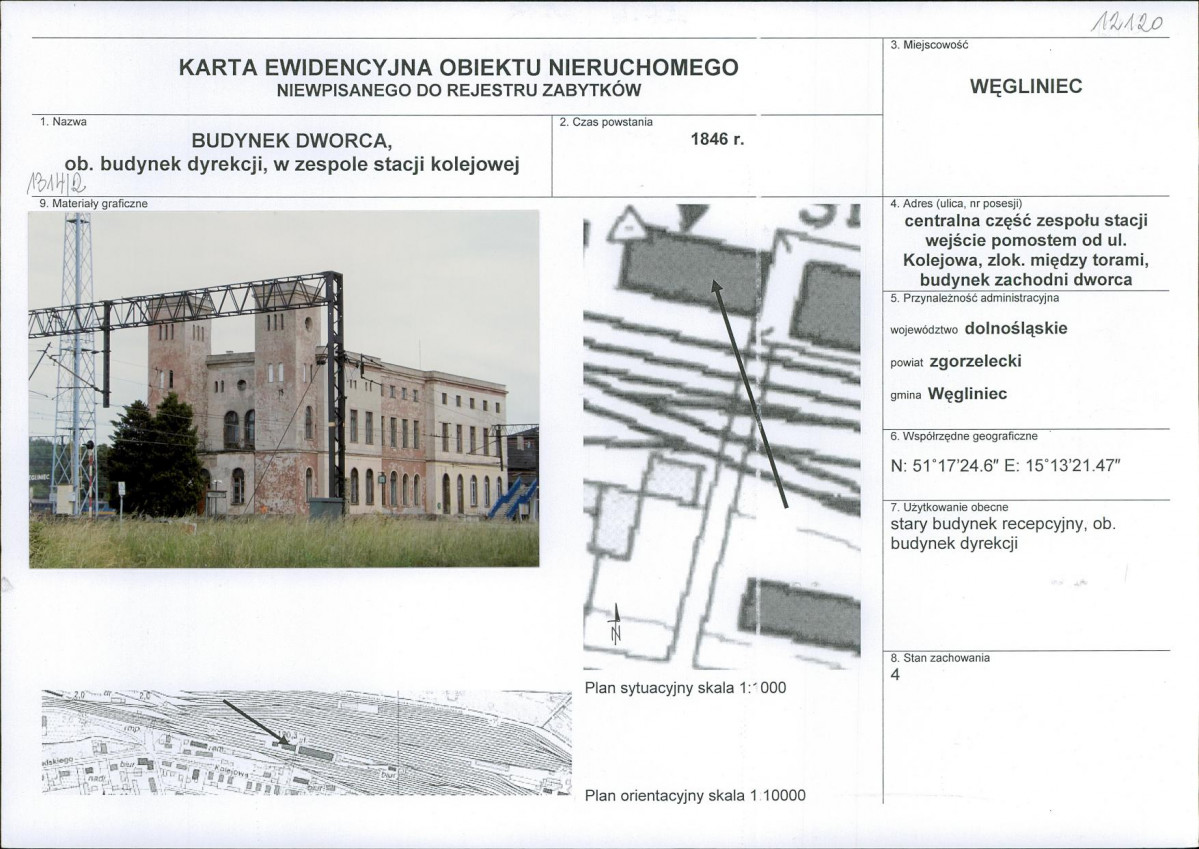This screenshot has width=1199, height=849.
Task: Click the address line 'centralna część zespołu stacji'
Action: point(1026,221)
